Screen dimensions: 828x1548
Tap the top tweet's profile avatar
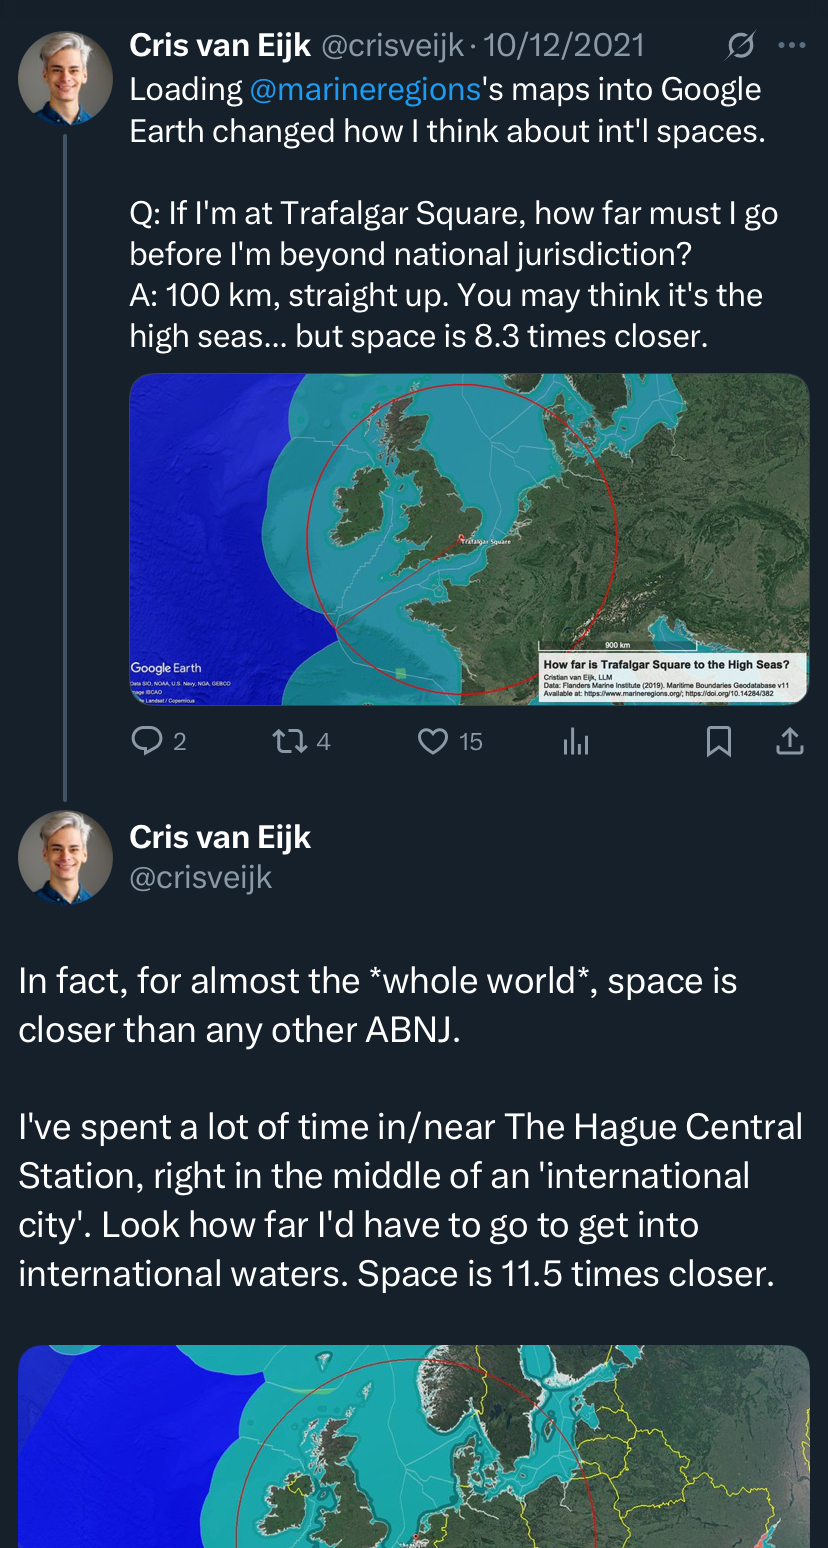65,78
